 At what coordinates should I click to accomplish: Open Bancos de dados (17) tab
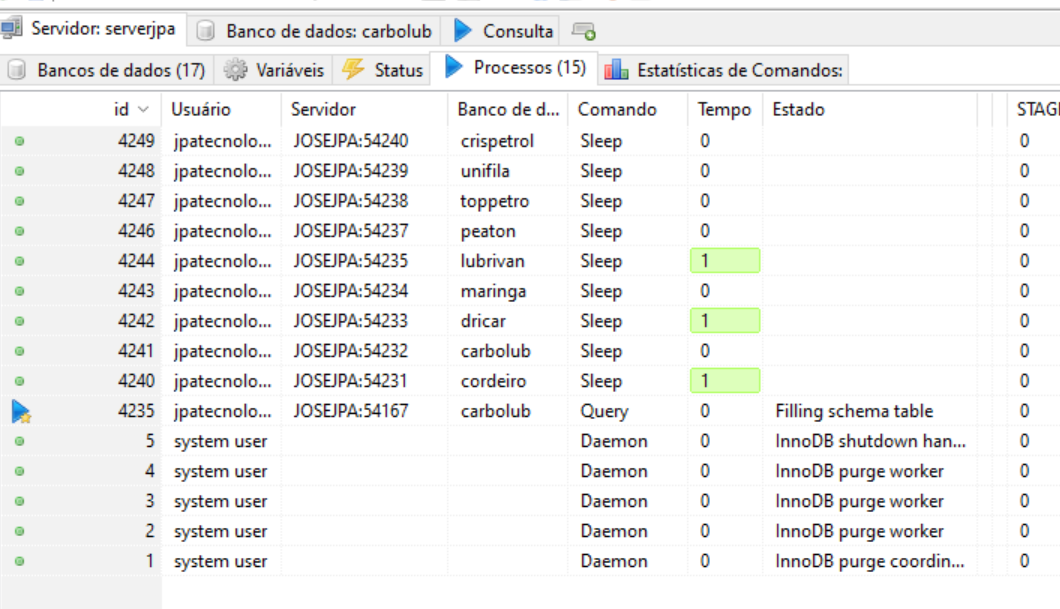[107, 70]
